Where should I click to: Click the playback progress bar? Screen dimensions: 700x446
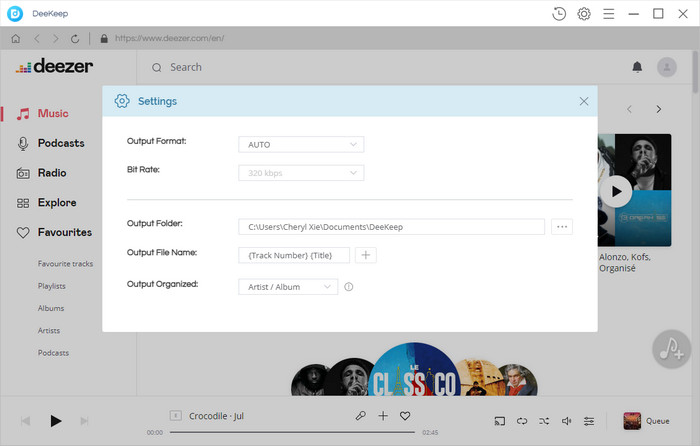tap(292, 432)
